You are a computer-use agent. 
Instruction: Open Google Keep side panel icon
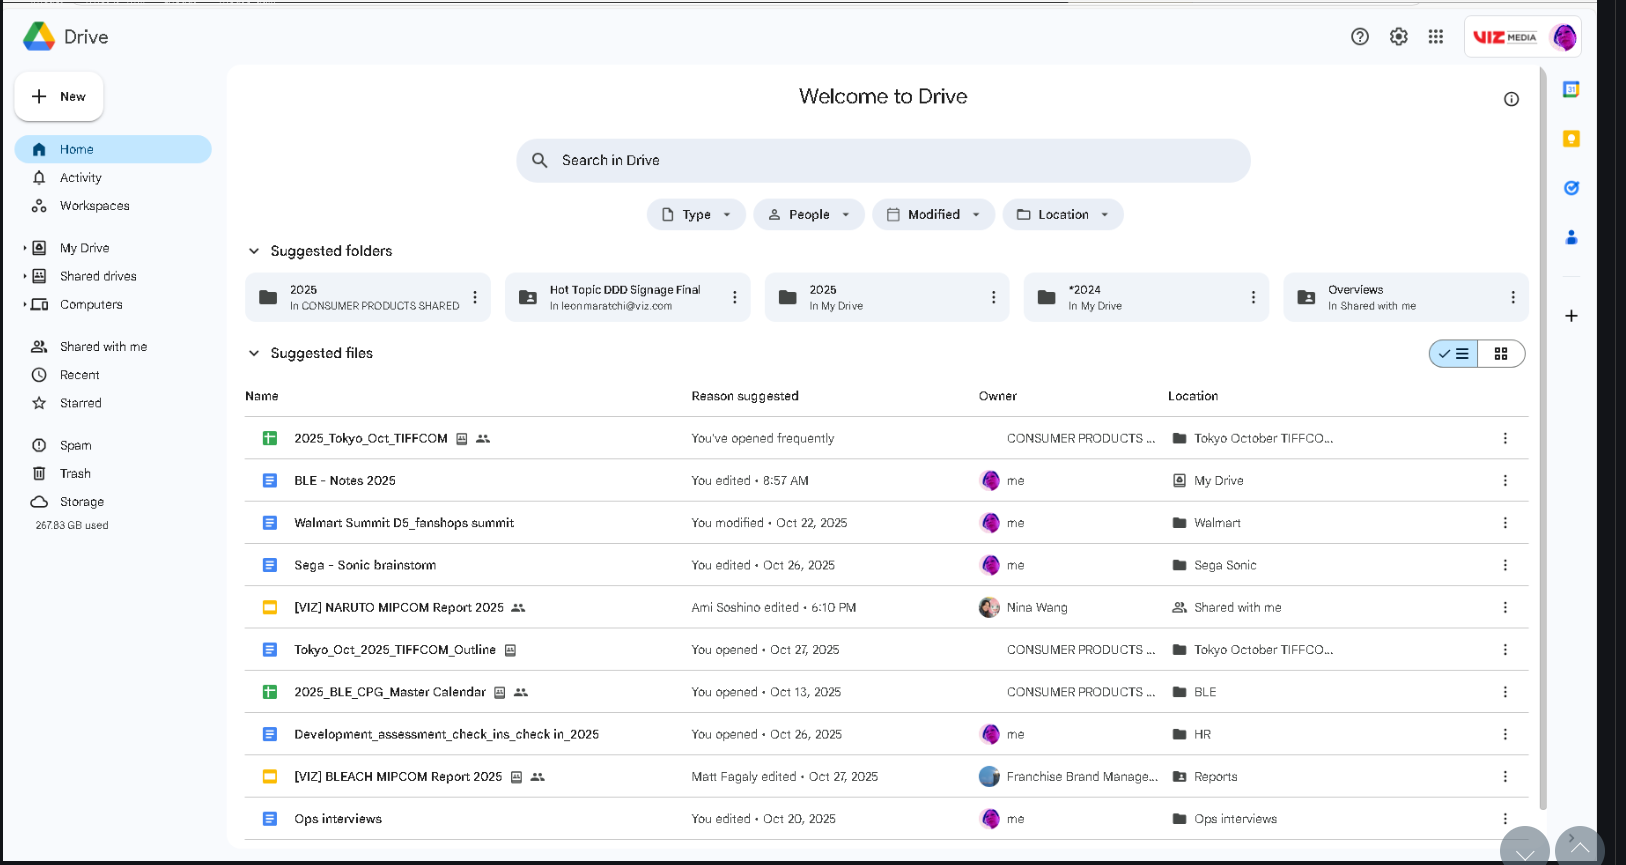coord(1571,139)
